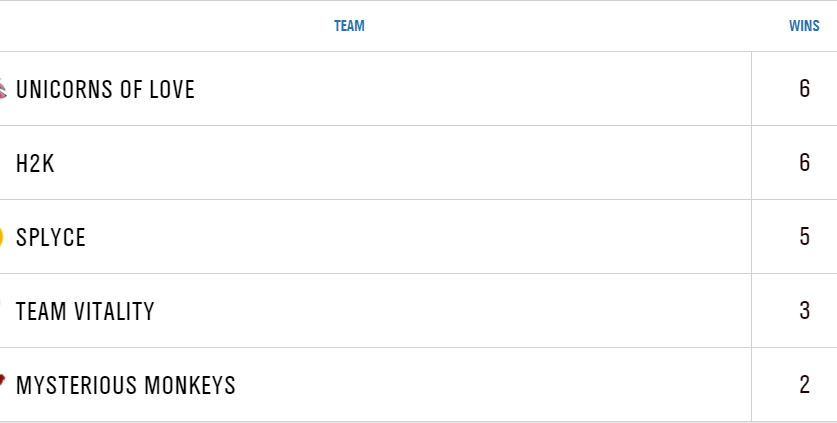Open the Mysterious Monkeys team name
The image size is (837, 423).
pos(126,386)
